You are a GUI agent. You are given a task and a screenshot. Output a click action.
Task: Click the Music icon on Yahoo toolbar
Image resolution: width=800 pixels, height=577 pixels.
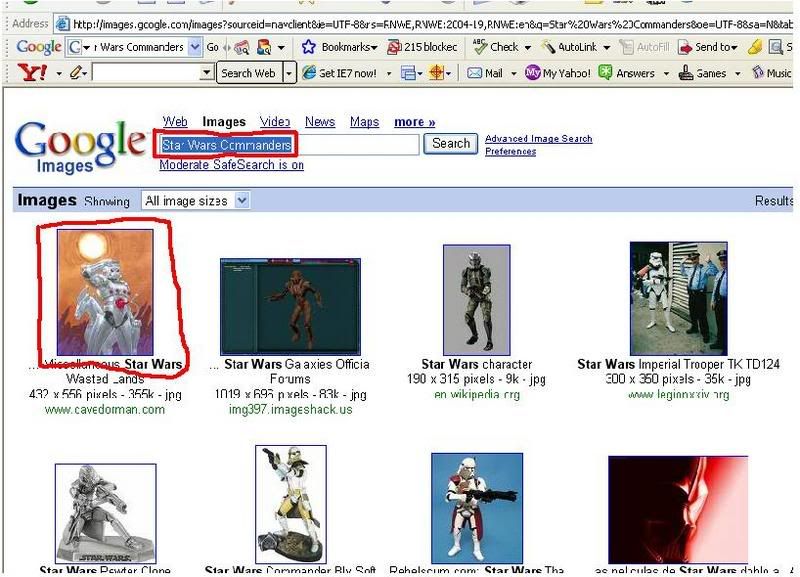click(x=758, y=72)
